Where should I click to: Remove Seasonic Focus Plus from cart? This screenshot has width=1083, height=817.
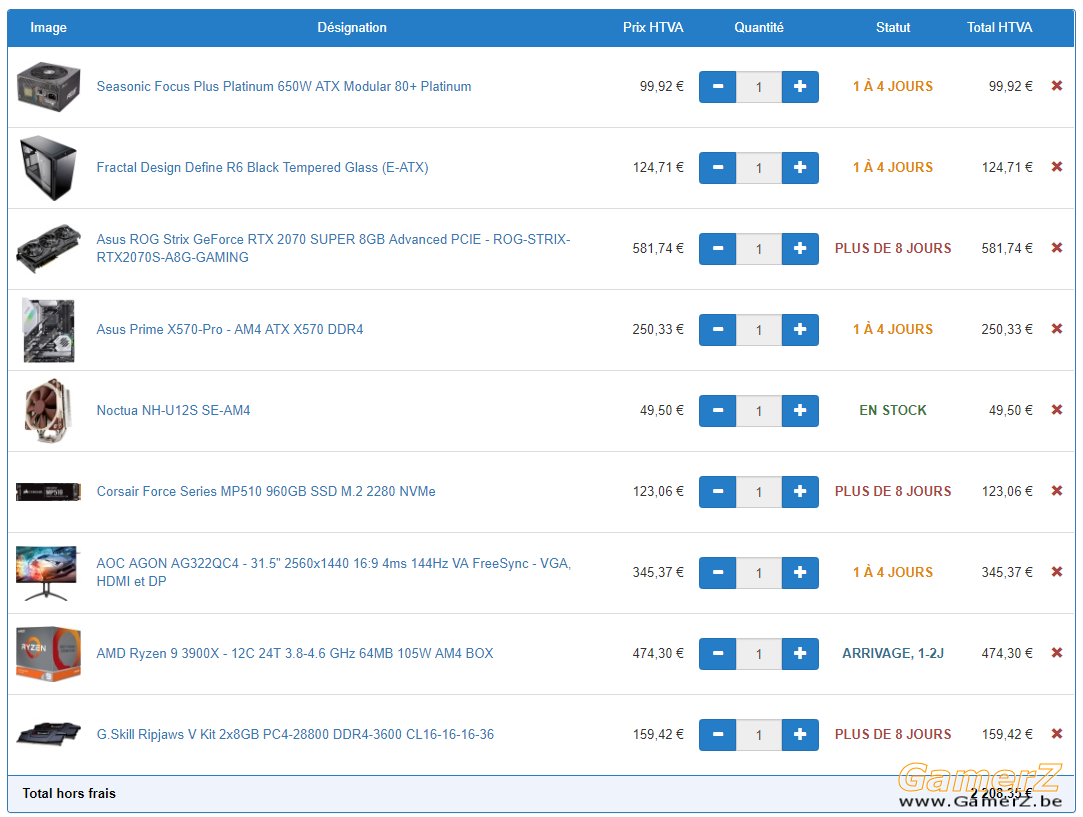coord(1057,86)
